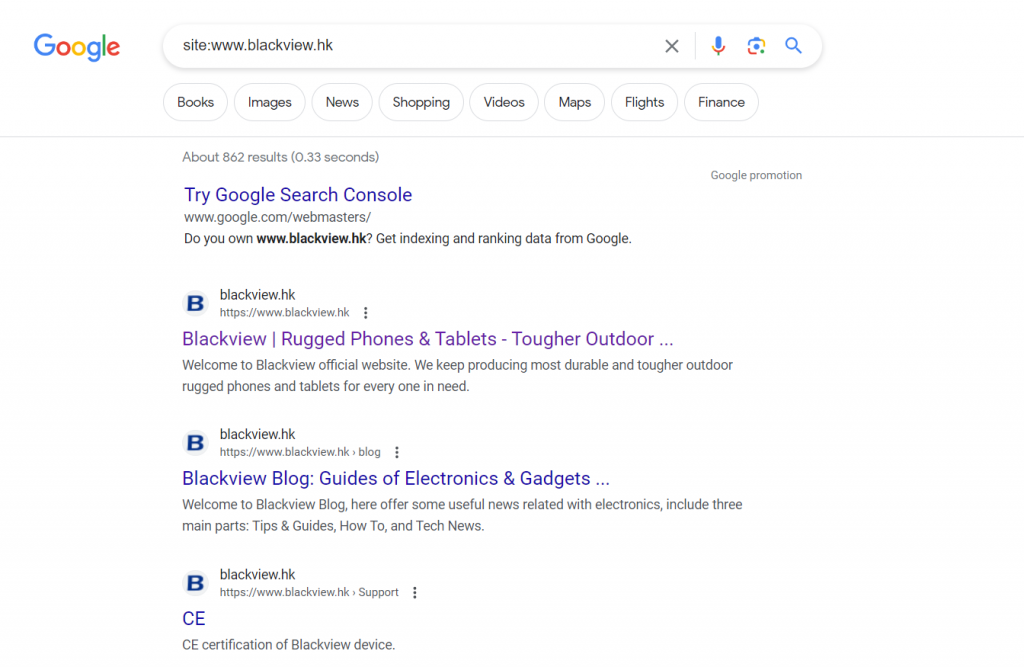Screen dimensions: 1024x667
Task: Open the Flights filter
Action: [645, 103]
